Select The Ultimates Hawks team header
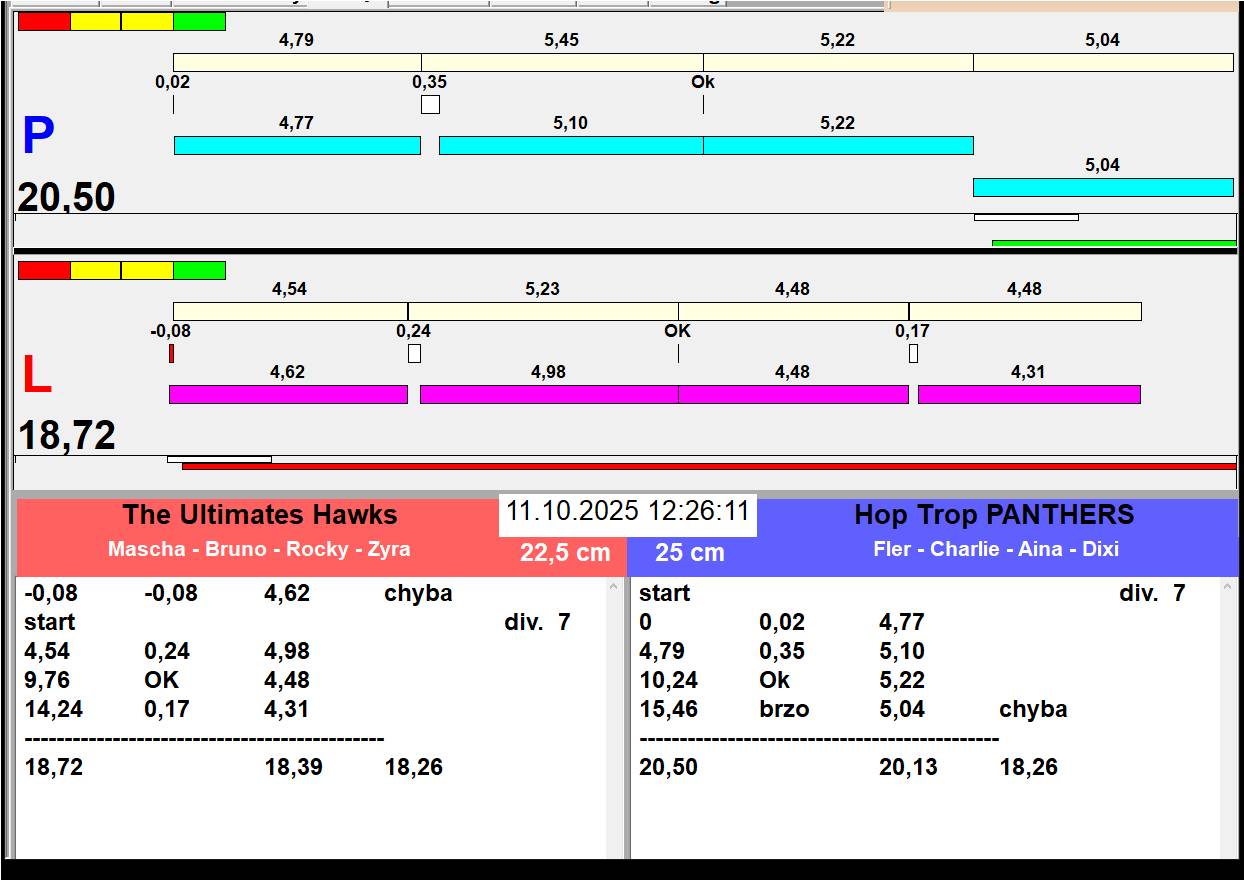 pos(260,515)
